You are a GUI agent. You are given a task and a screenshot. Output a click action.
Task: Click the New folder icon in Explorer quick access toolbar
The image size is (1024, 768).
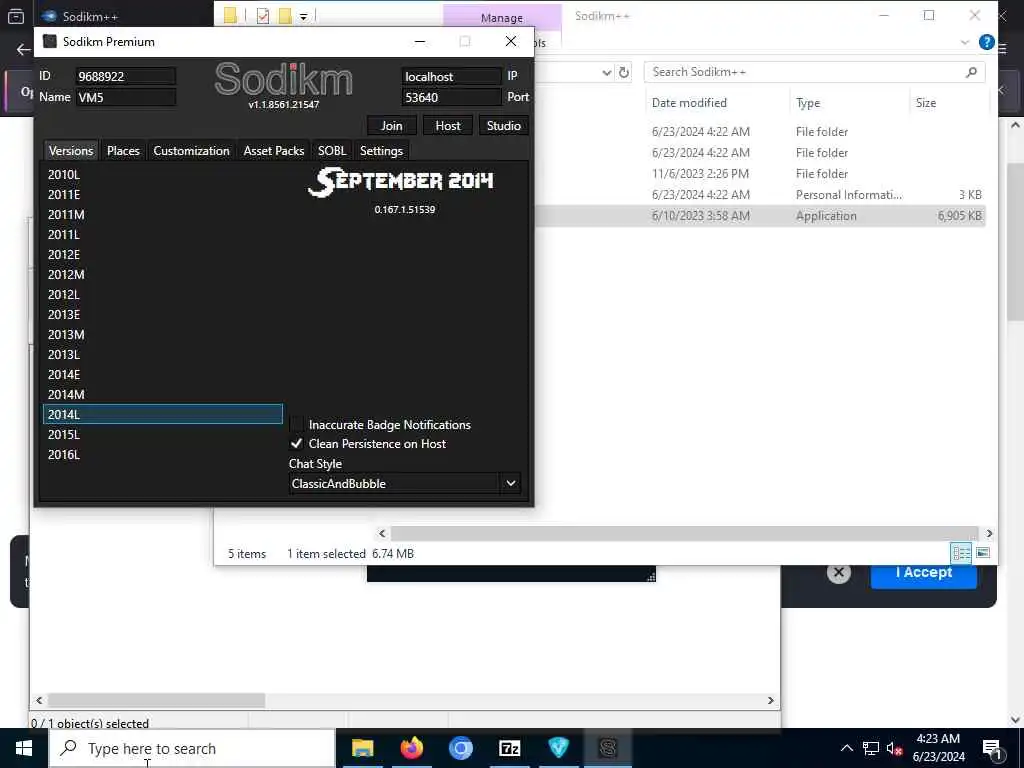tap(285, 16)
